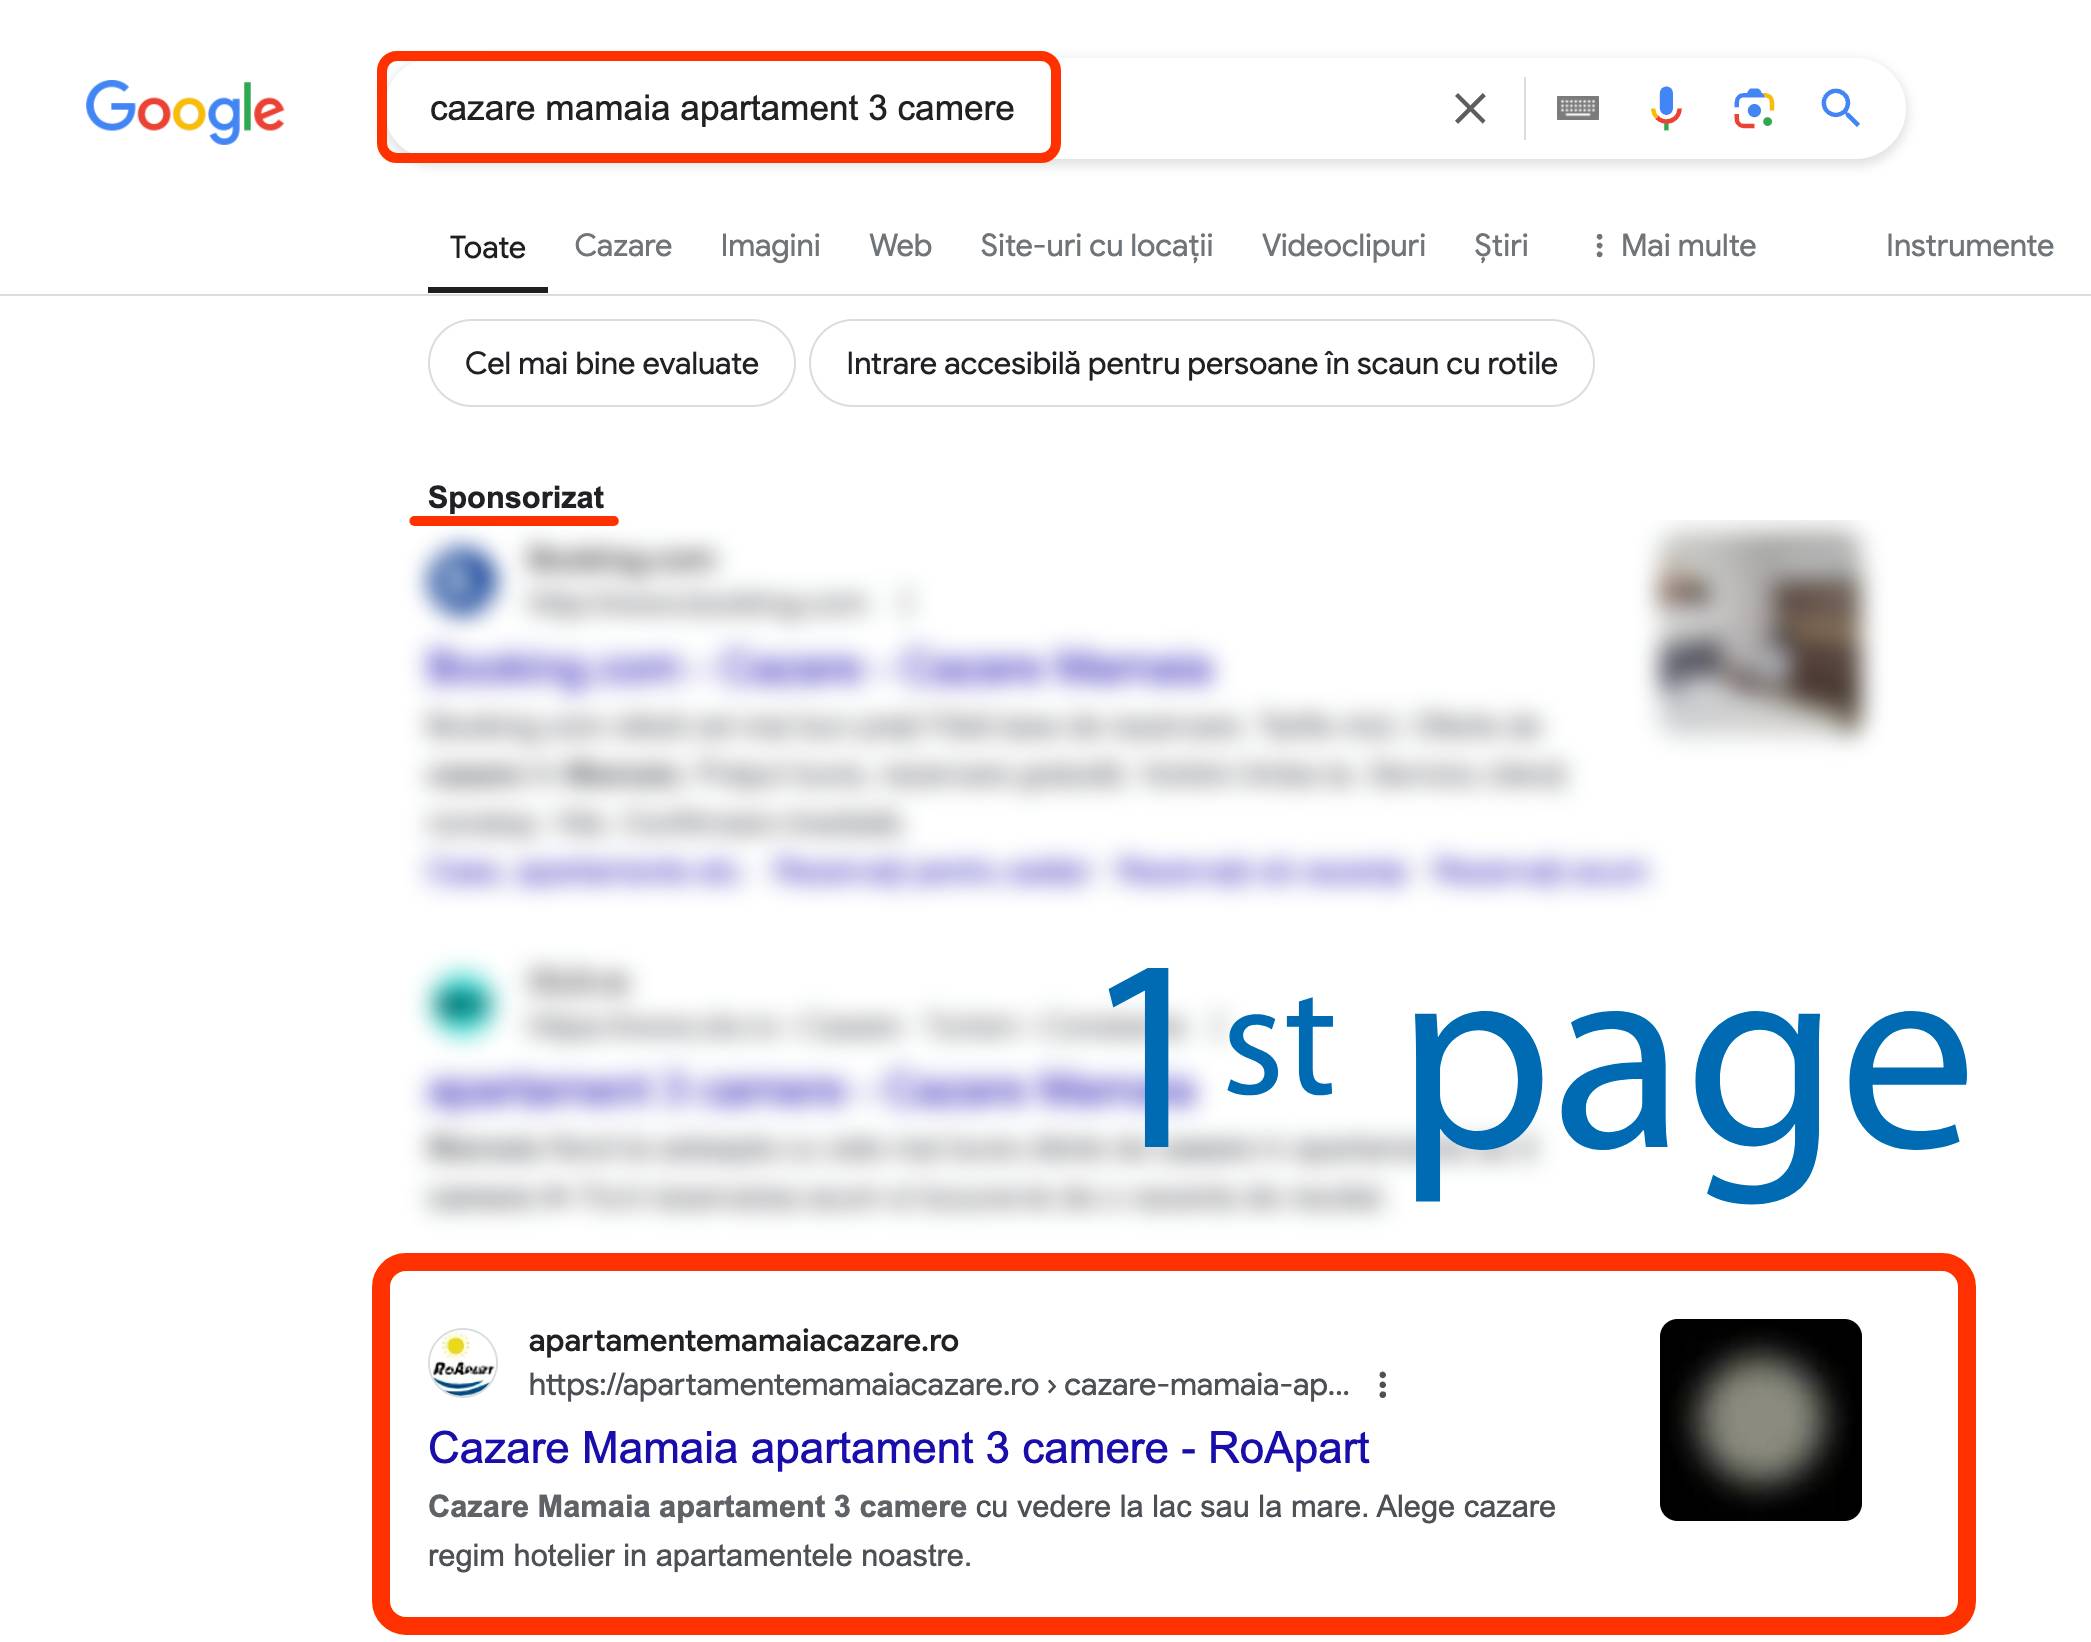Toggle the wheelchair accessible entrance filter chip
The width and height of the screenshot is (2091, 1642).
[x=1201, y=363]
